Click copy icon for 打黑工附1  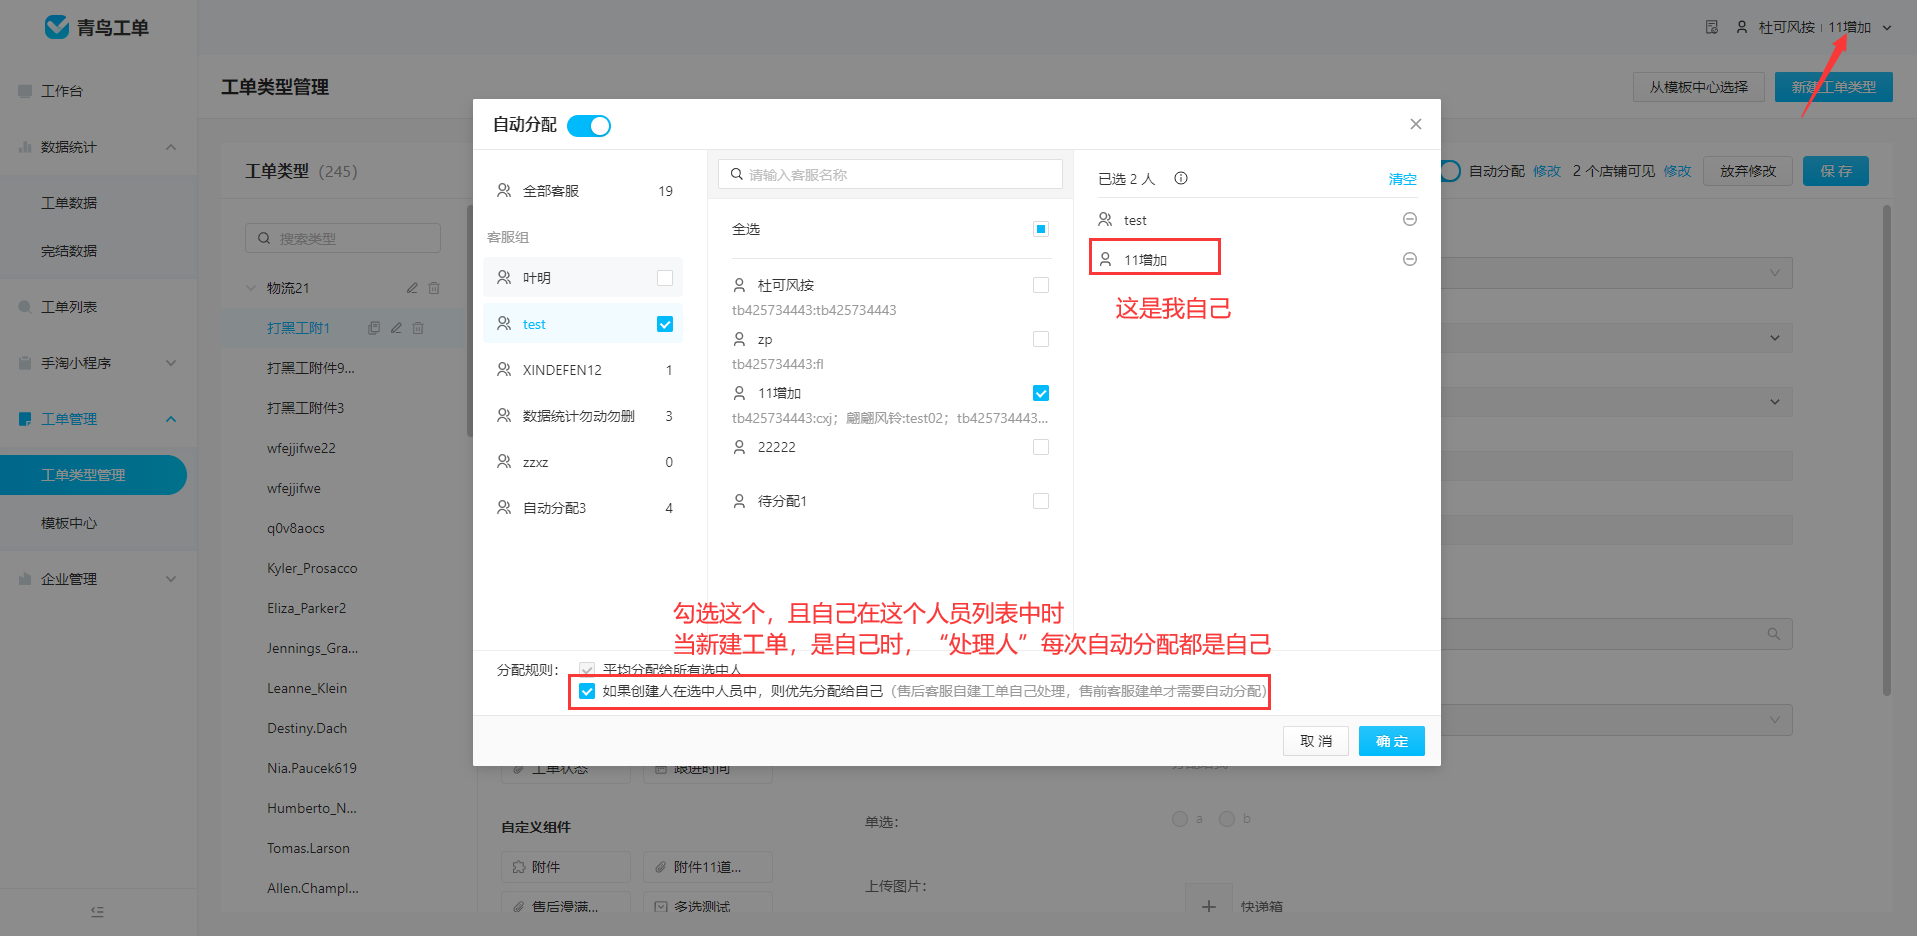pyautogui.click(x=374, y=328)
